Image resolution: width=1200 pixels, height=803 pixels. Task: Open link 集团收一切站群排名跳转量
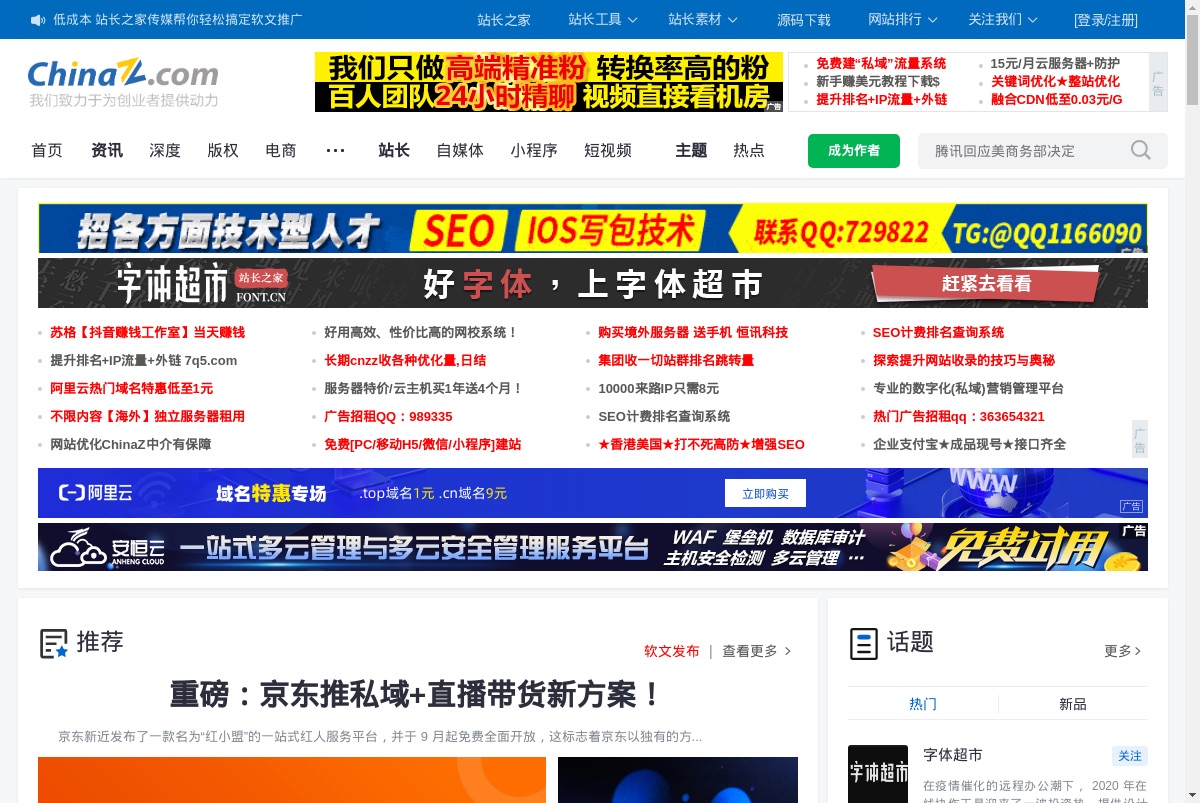676,360
